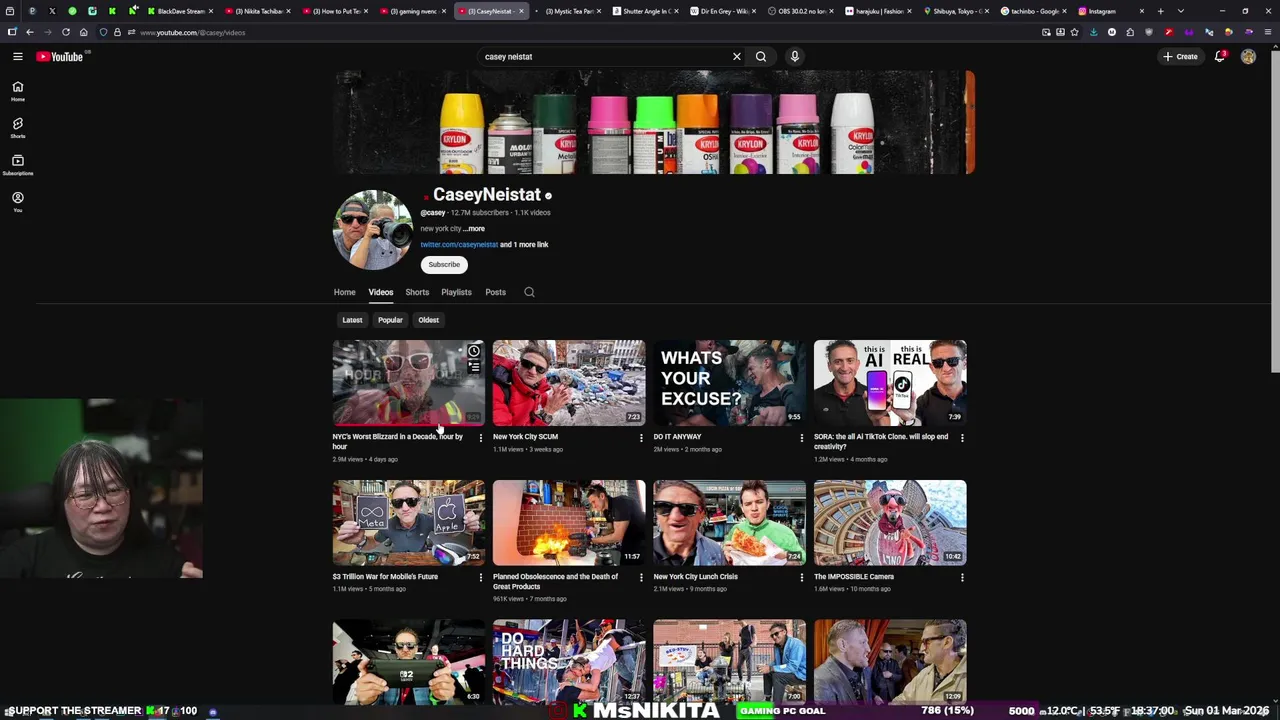The image size is (1280, 720).
Task: Open the browser application hamburger menu
Action: [x=1268, y=32]
